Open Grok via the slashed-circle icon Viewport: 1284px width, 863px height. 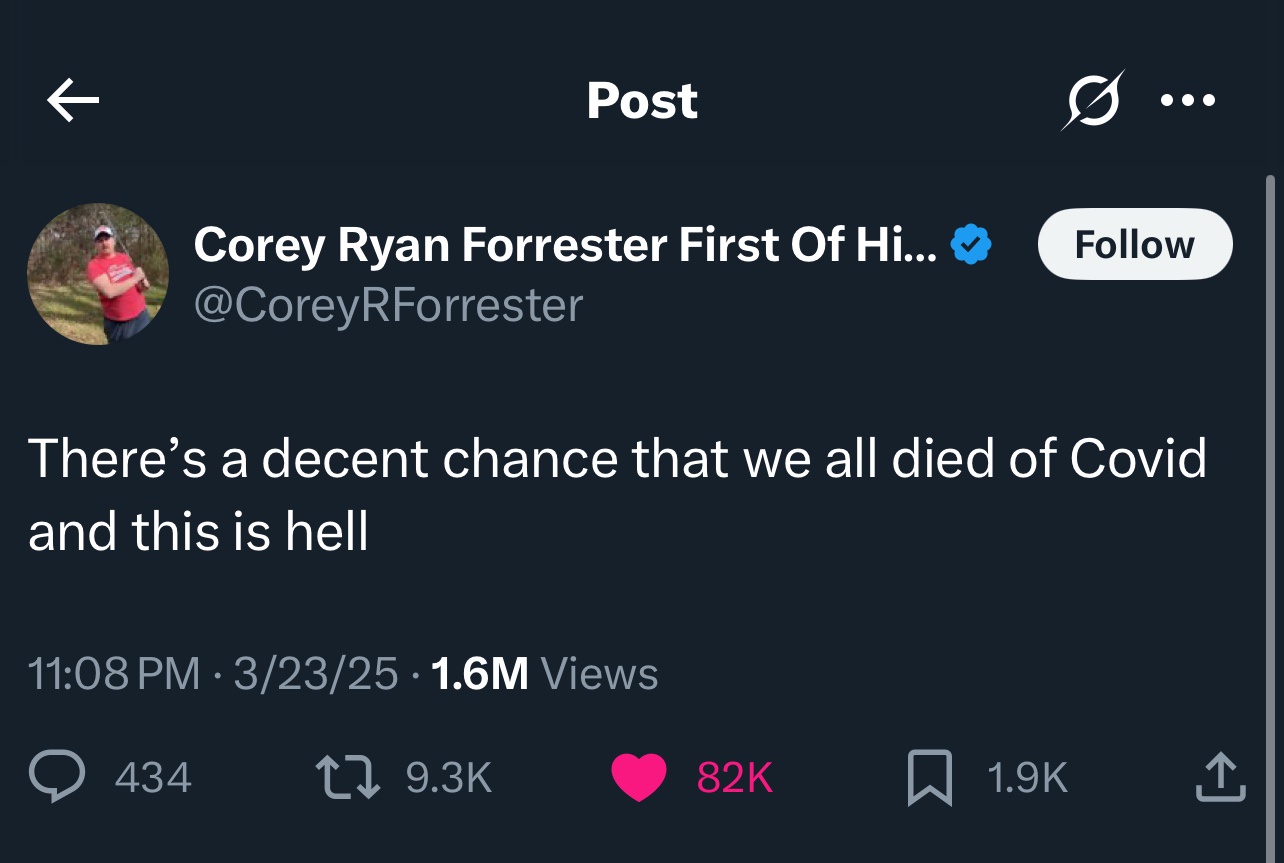pyautogui.click(x=1092, y=100)
